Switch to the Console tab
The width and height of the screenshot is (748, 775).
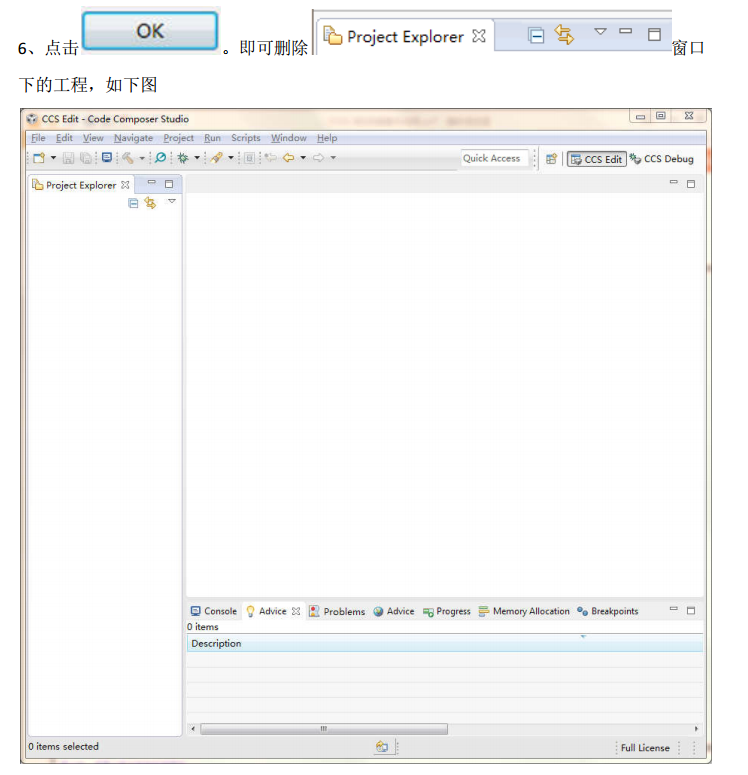coord(214,611)
